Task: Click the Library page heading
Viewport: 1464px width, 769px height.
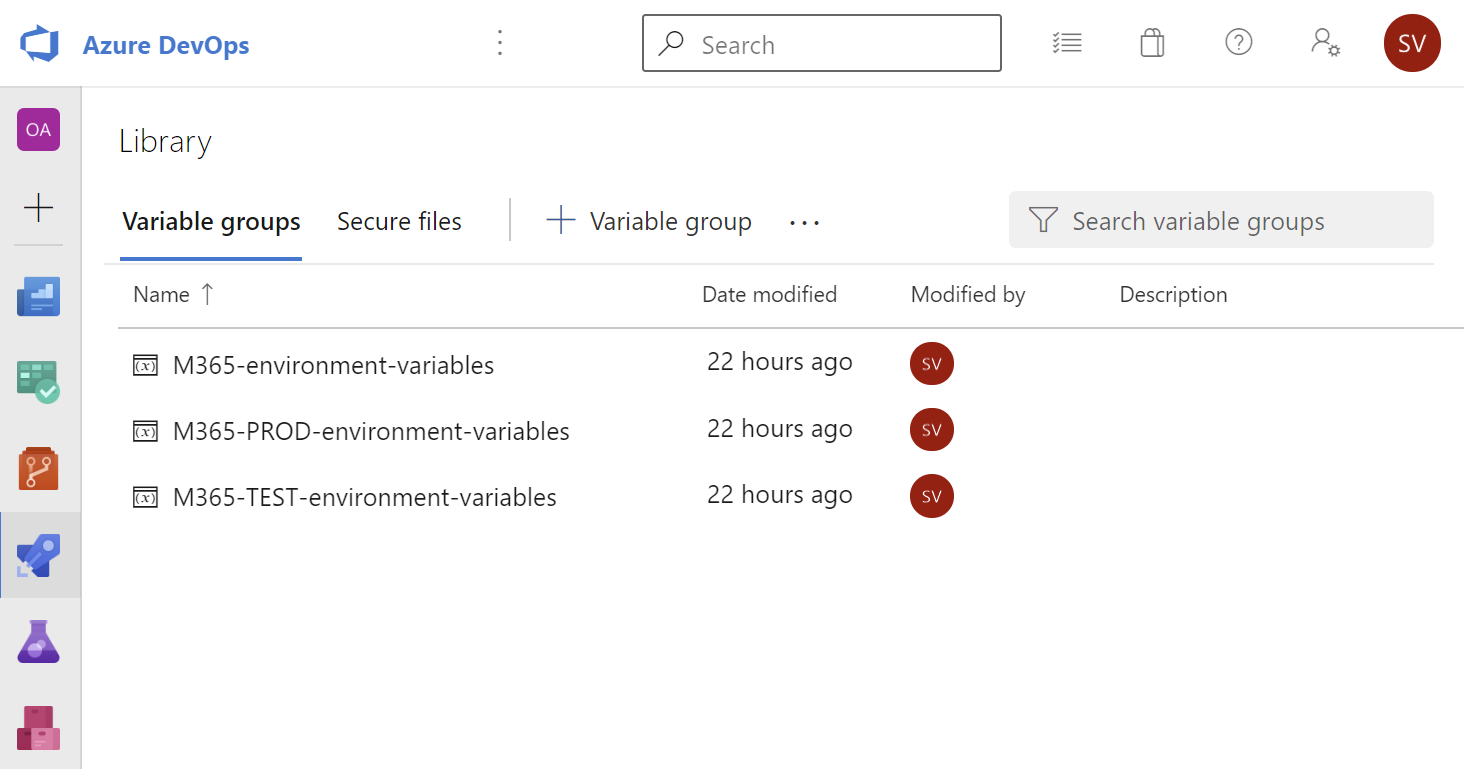Action: click(x=165, y=142)
